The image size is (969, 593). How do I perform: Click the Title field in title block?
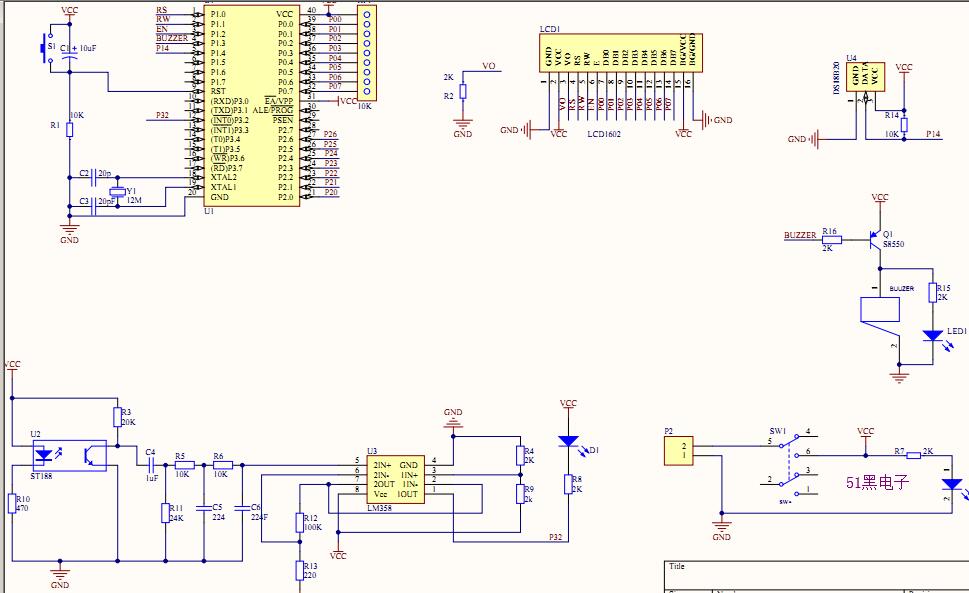[x=677, y=566]
